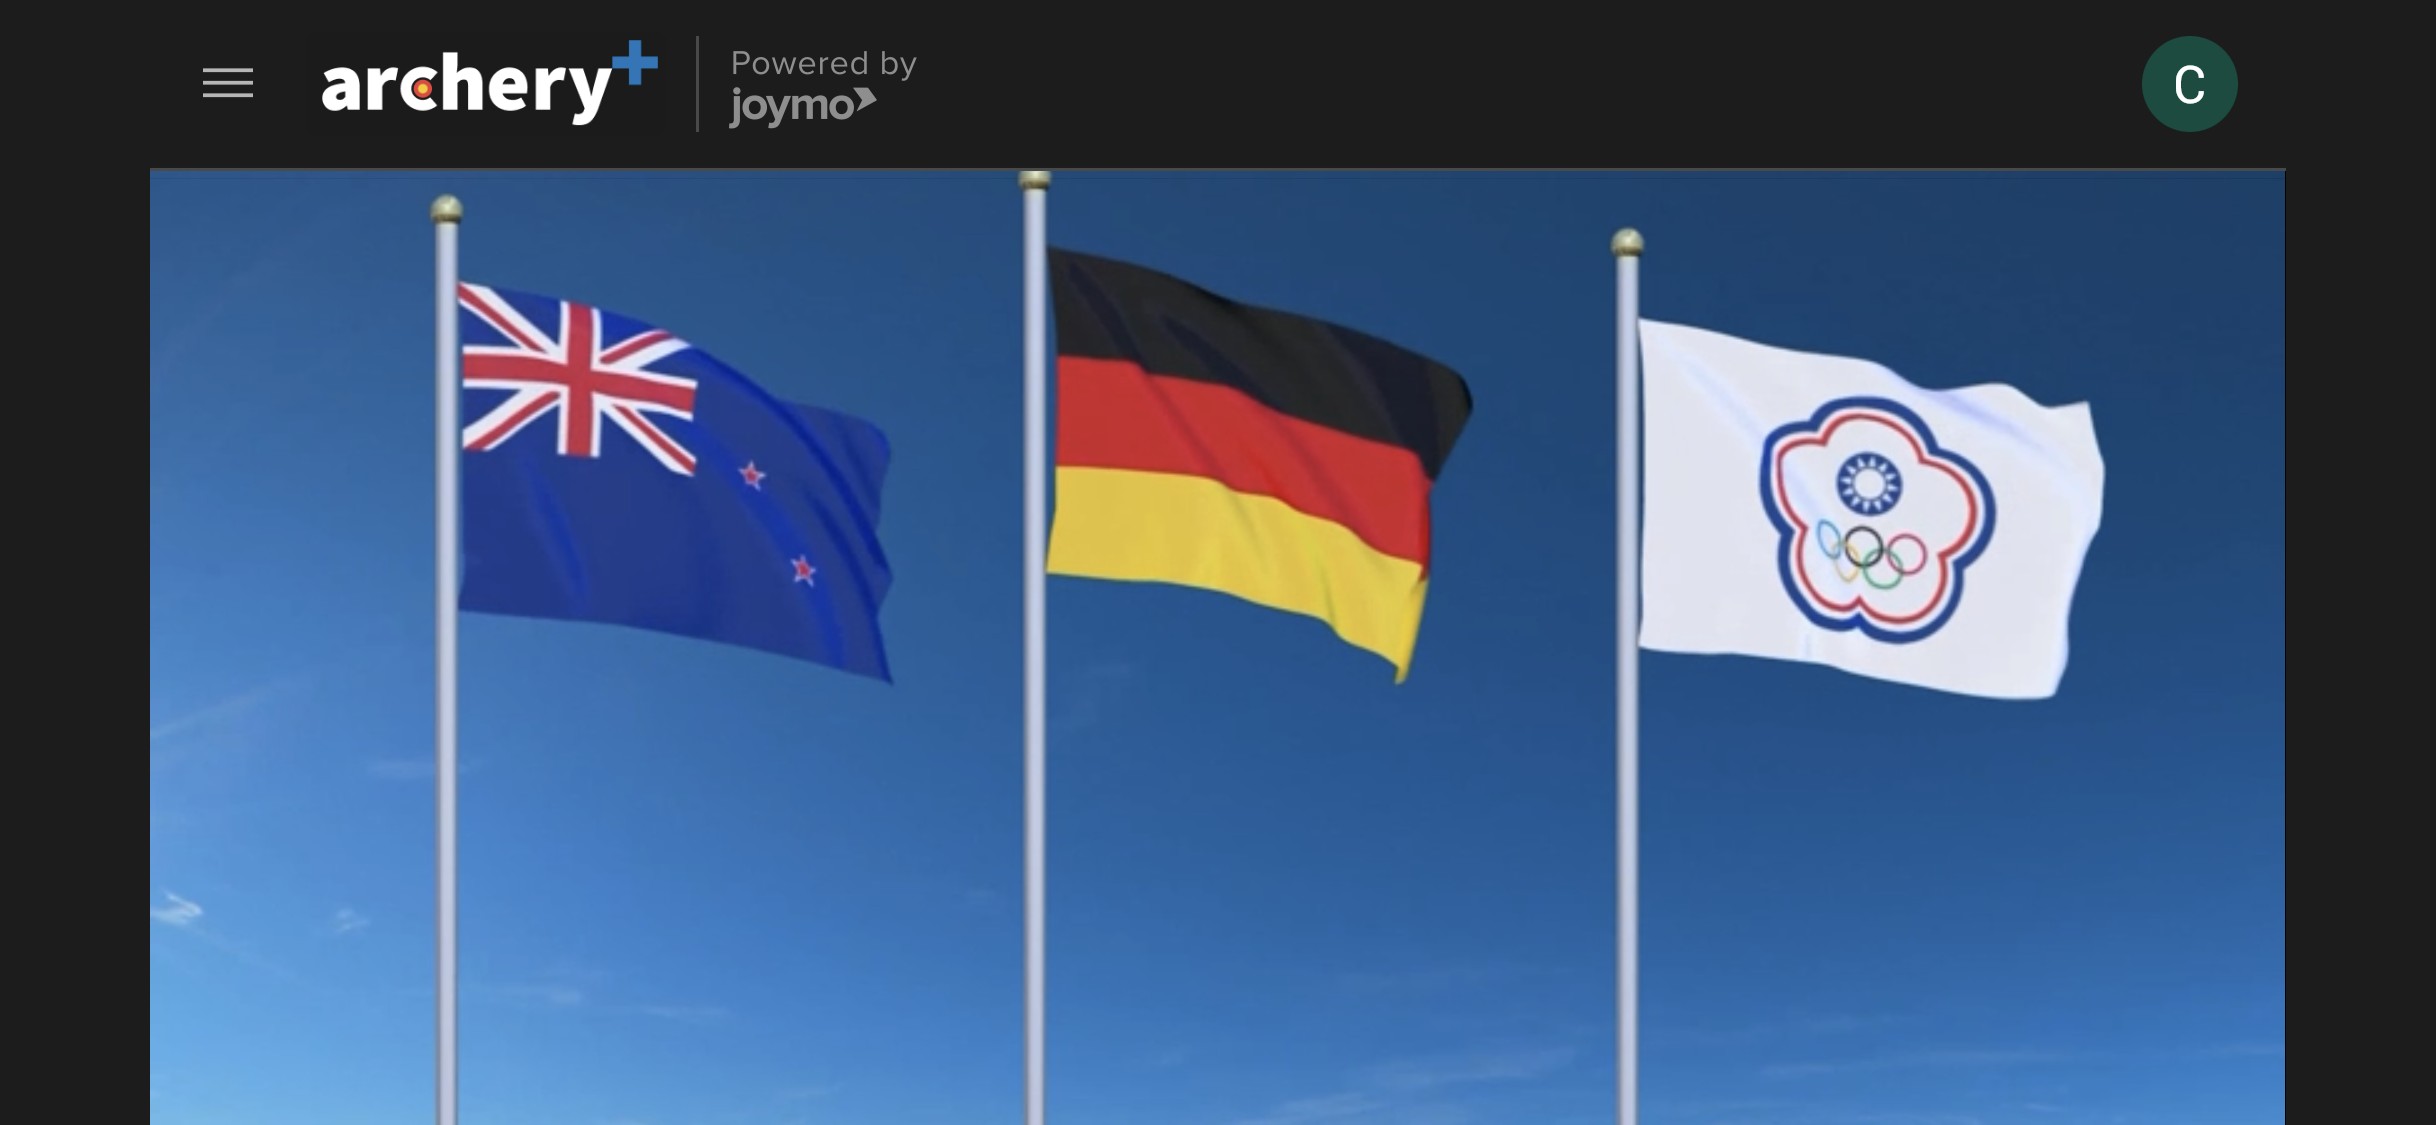Open the user account avatar labeled C
The width and height of the screenshot is (2436, 1125).
point(2188,84)
